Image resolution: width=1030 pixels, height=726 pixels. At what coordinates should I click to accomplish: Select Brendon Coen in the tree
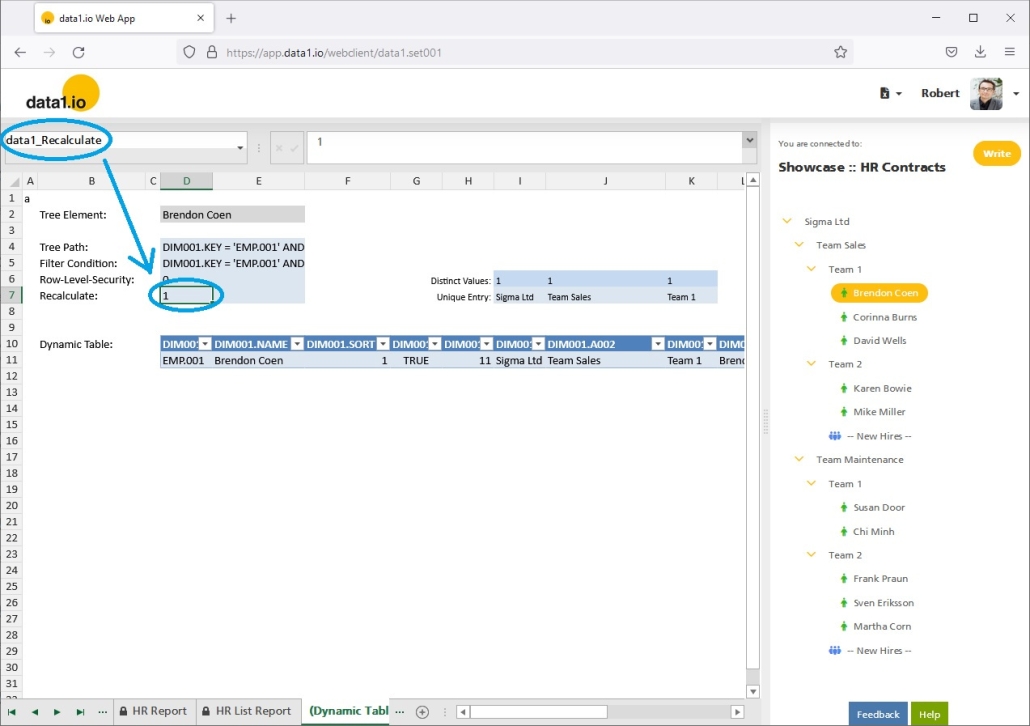point(879,293)
